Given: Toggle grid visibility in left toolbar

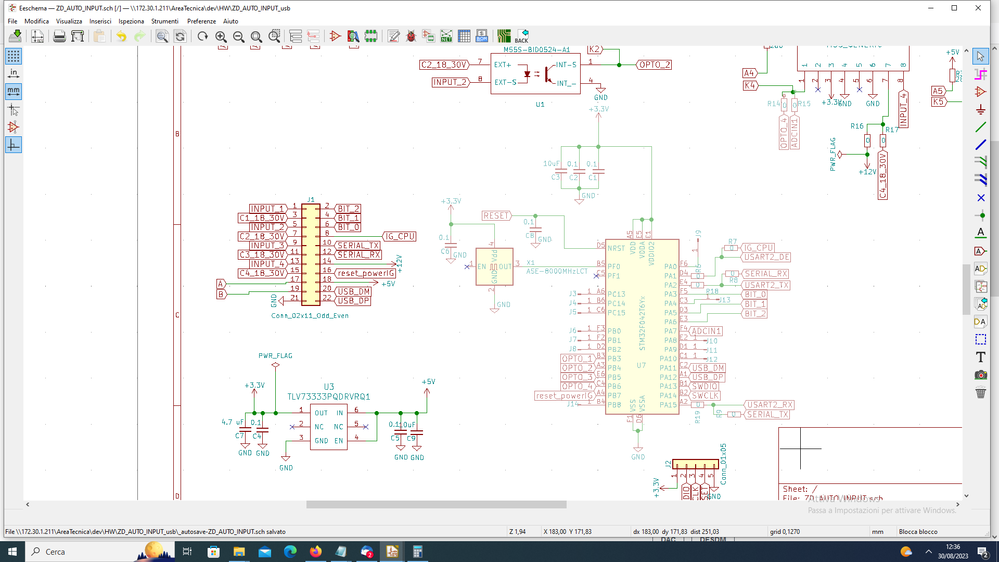Looking at the screenshot, I should [x=13, y=56].
